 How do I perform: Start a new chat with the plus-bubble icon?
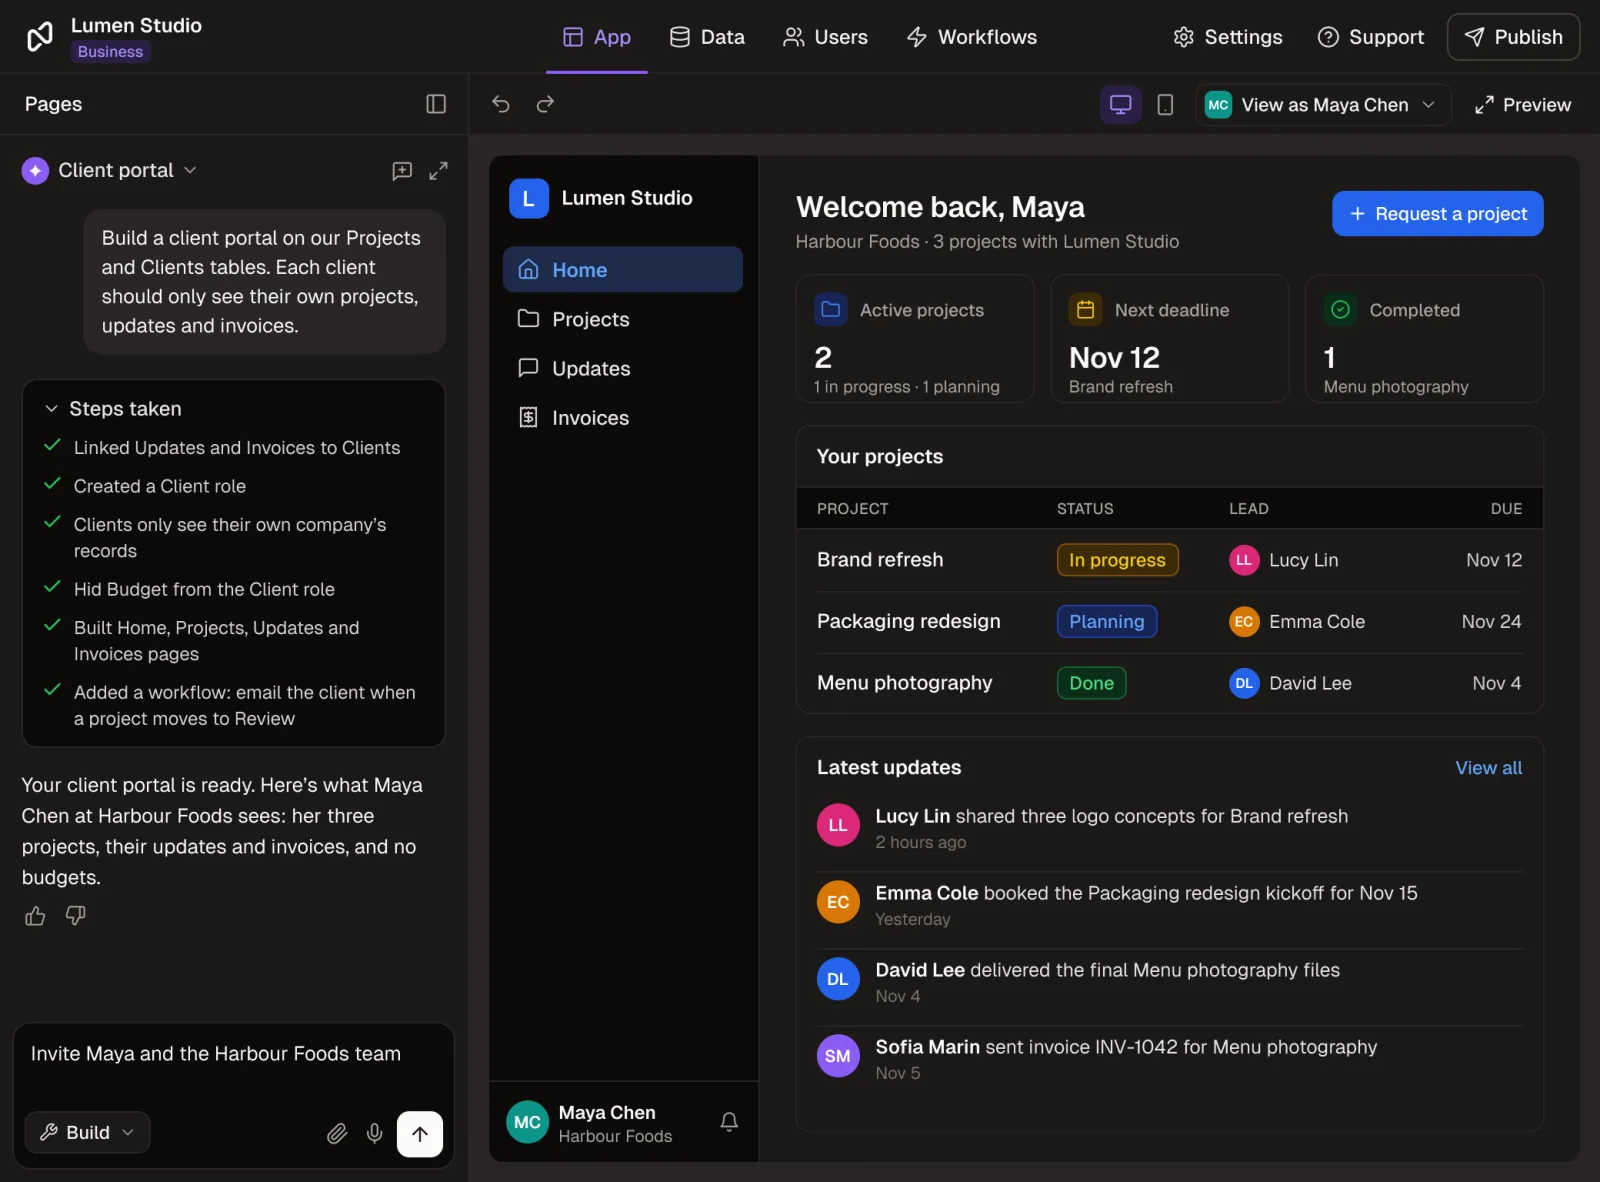[x=402, y=171]
